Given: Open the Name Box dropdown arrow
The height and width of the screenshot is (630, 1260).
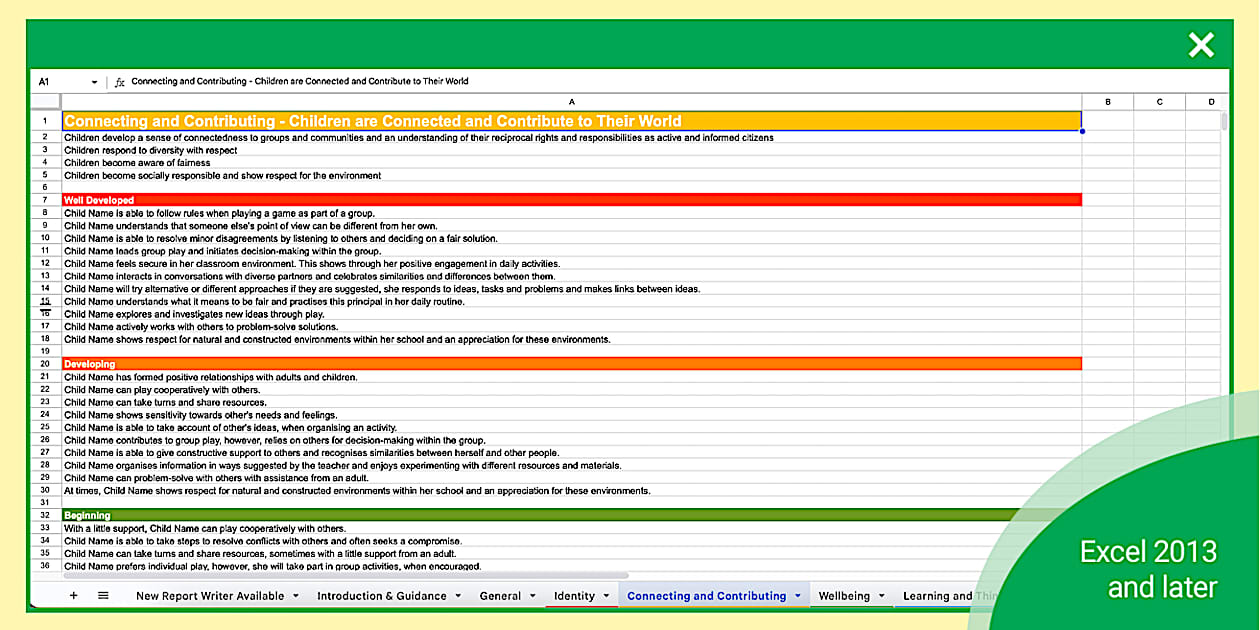Looking at the screenshot, I should click(x=95, y=82).
